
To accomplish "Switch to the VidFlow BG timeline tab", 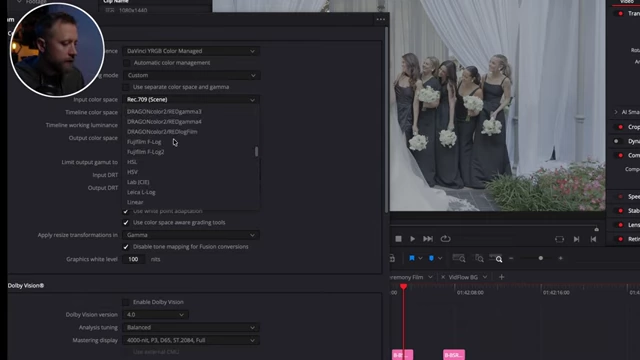I will (x=463, y=277).
